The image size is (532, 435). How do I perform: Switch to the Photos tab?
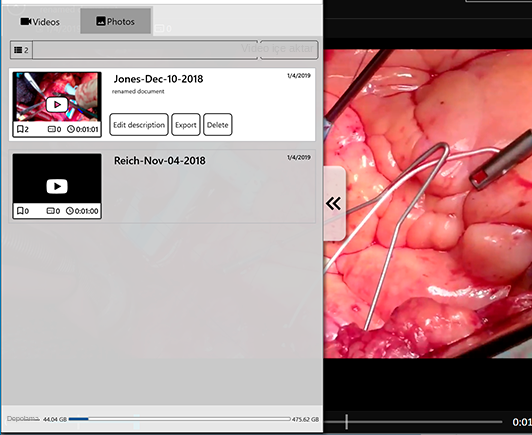pos(115,21)
